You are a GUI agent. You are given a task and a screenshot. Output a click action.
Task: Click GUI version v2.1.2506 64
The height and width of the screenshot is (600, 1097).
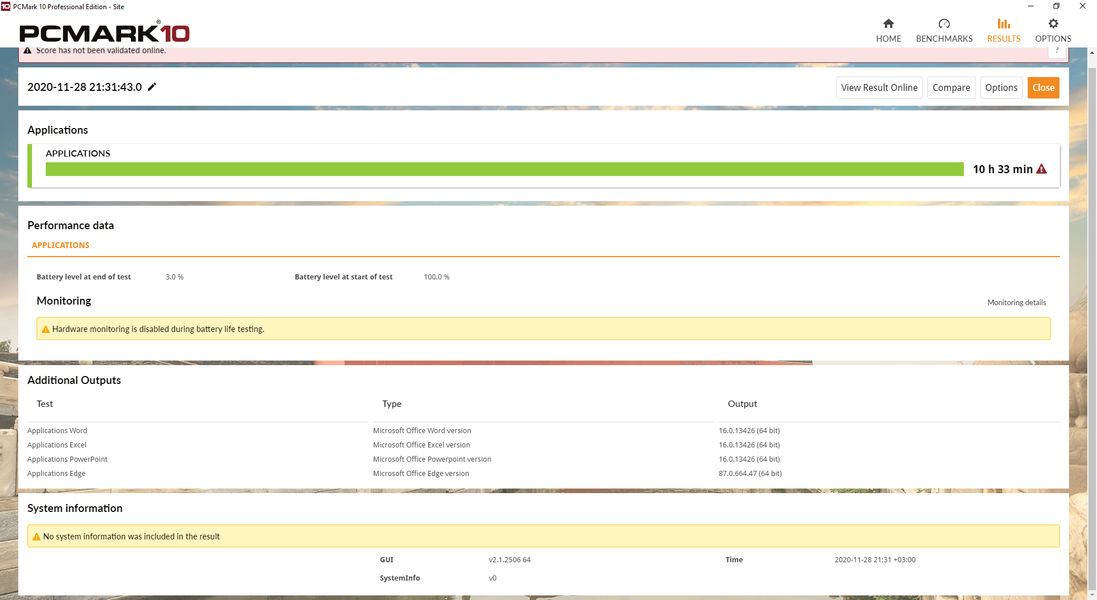coord(509,560)
